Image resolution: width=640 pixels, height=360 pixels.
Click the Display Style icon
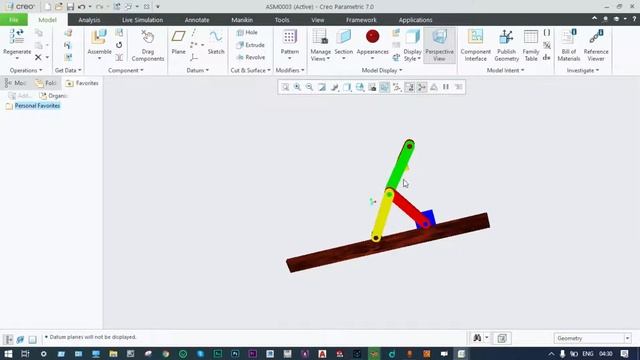pos(413,37)
